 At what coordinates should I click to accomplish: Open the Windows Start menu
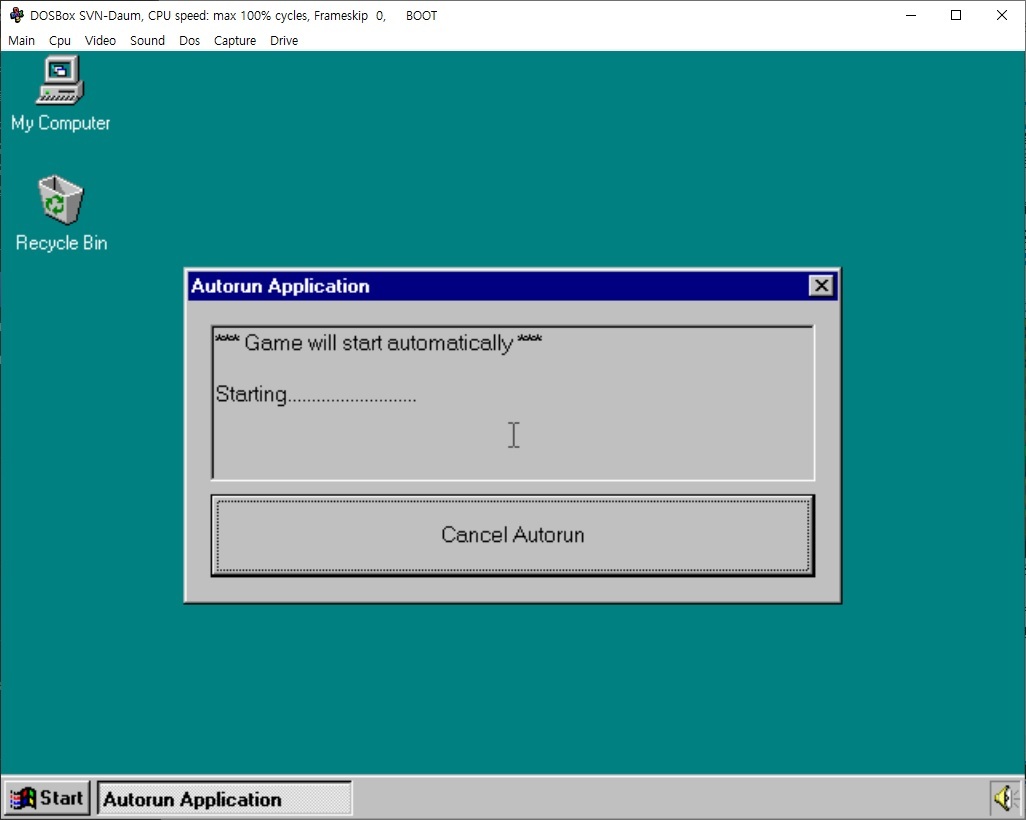[x=47, y=798]
